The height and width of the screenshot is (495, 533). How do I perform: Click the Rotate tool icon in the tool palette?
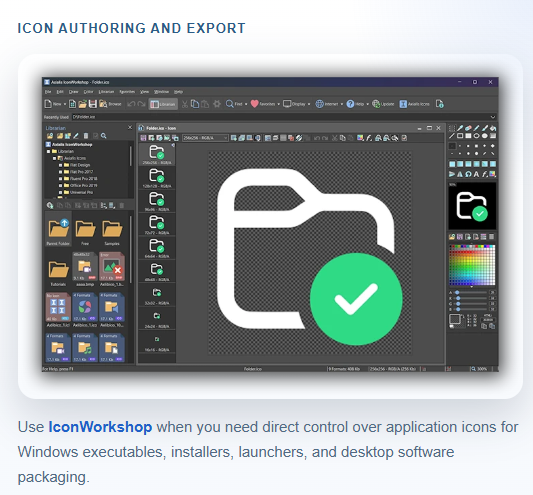(468, 174)
